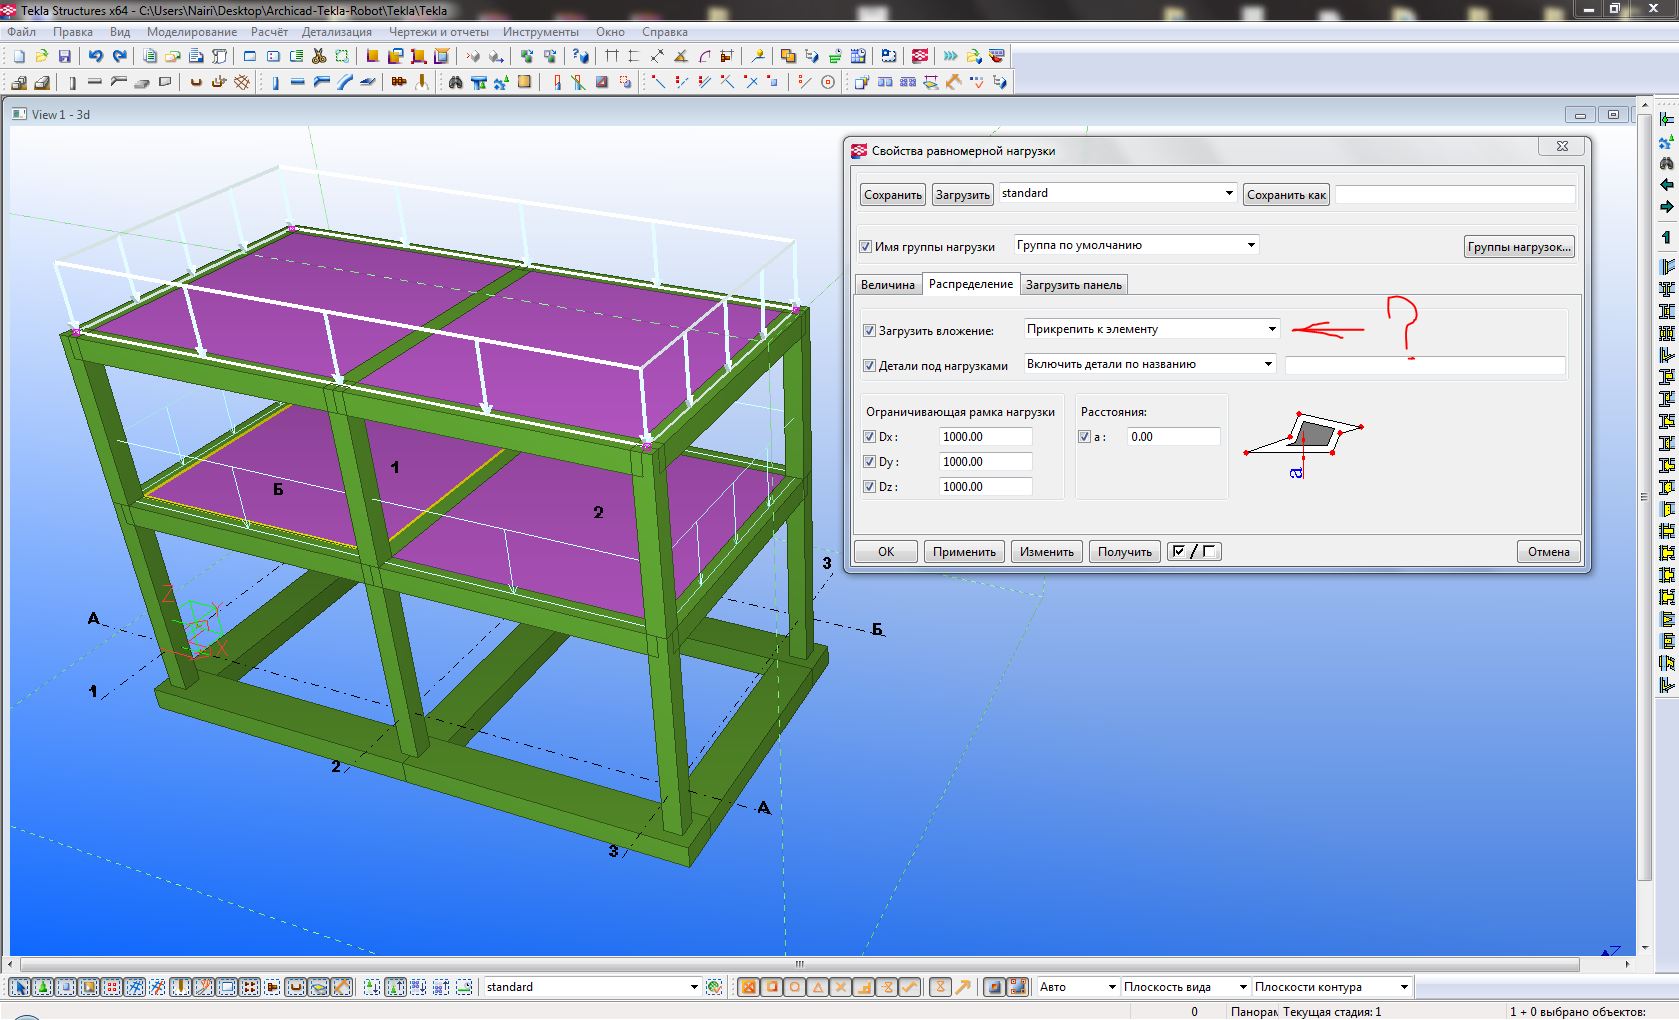
Task: Click the New model icon
Action: pyautogui.click(x=18, y=57)
